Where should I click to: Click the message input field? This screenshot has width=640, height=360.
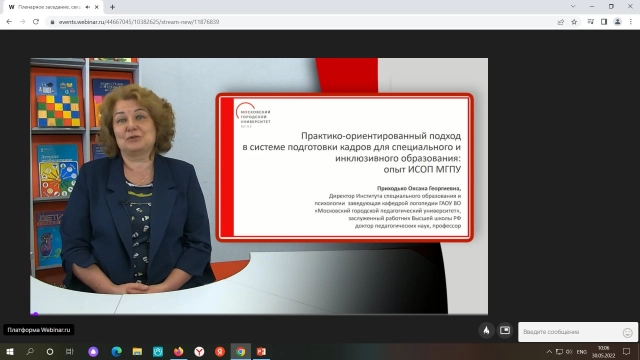pyautogui.click(x=571, y=332)
